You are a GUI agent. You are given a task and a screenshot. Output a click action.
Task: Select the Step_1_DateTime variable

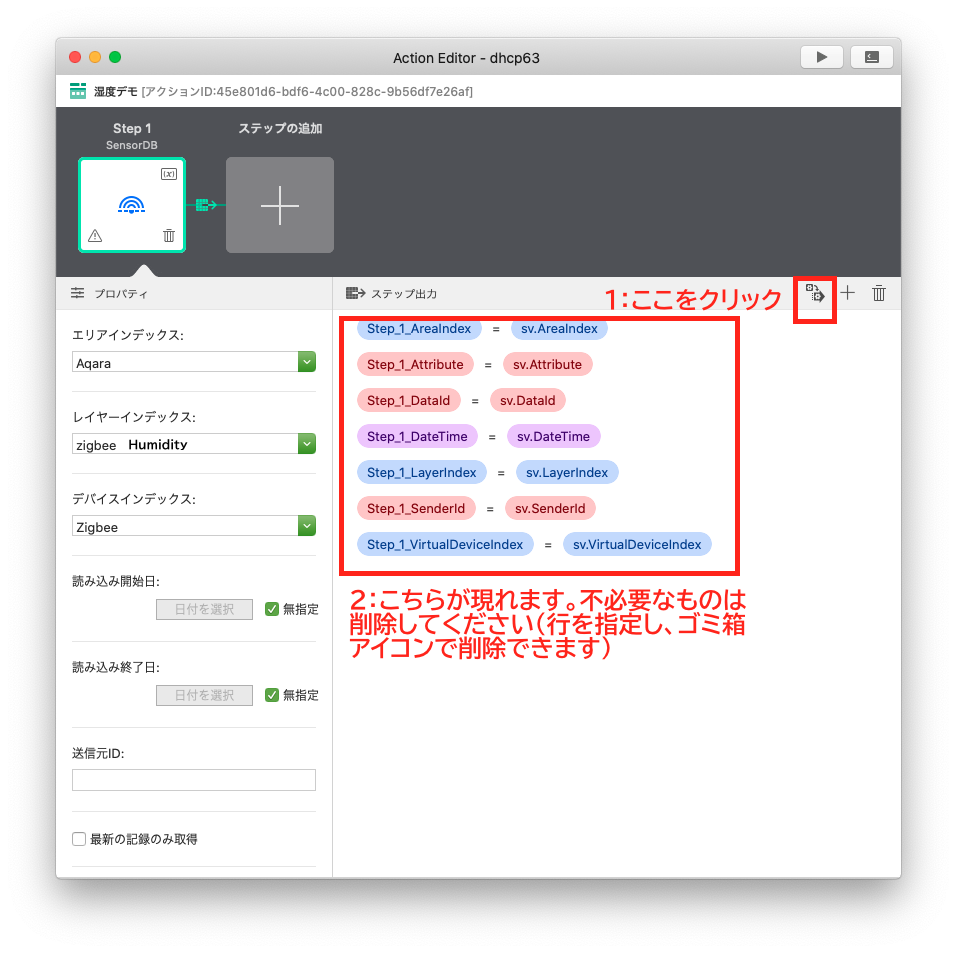[417, 437]
